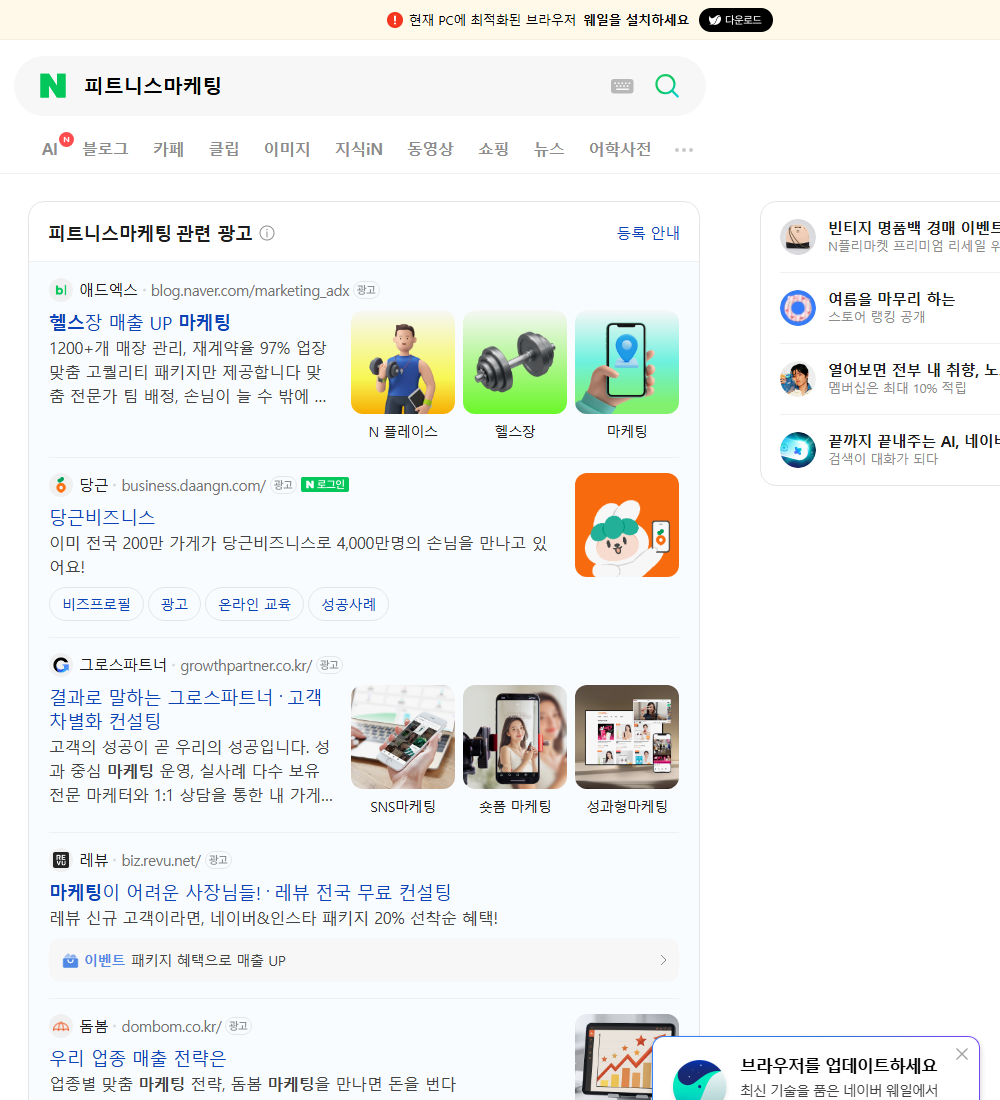Click the SNS마케팅 thumbnail

(403, 737)
